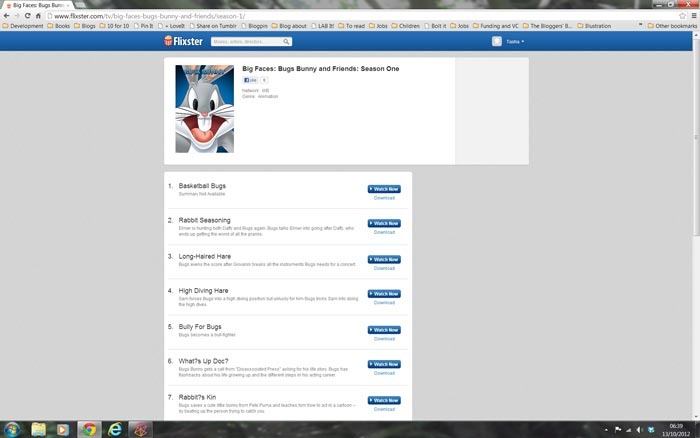
Task: Click the taskbar clock and date
Action: [676, 430]
